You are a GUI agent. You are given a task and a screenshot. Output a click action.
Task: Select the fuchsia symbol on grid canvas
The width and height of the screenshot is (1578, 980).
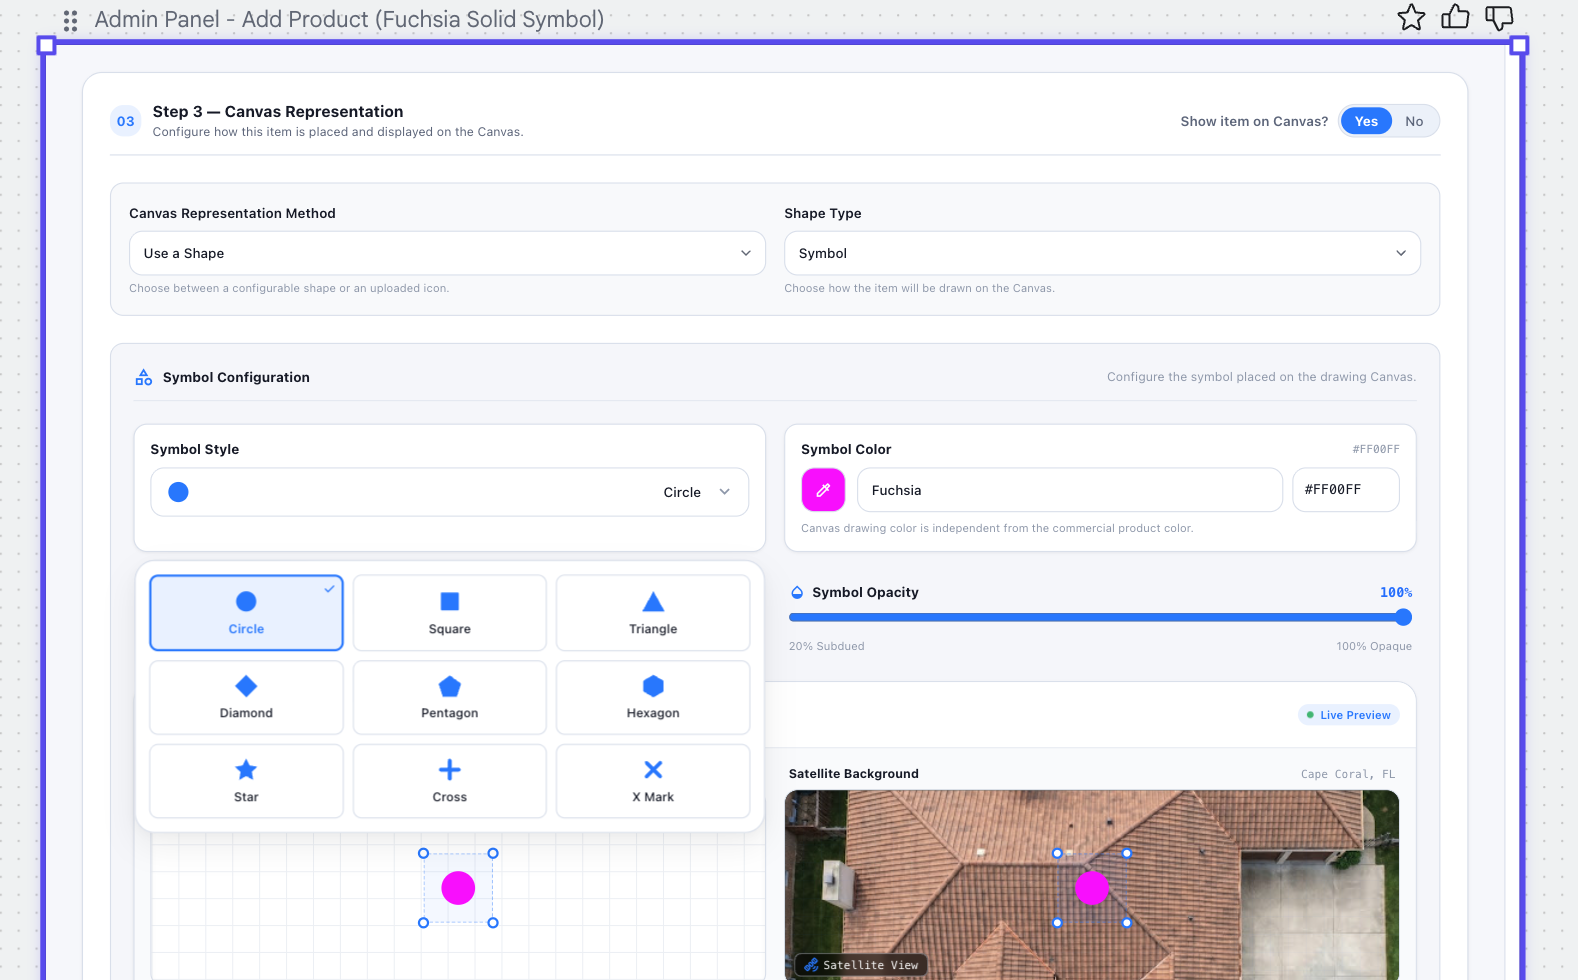tap(458, 888)
